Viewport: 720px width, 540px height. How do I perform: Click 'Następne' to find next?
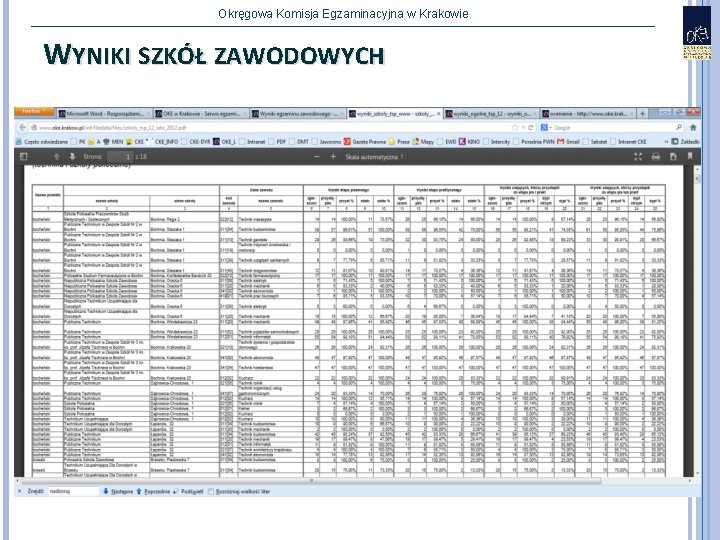tap(118, 492)
